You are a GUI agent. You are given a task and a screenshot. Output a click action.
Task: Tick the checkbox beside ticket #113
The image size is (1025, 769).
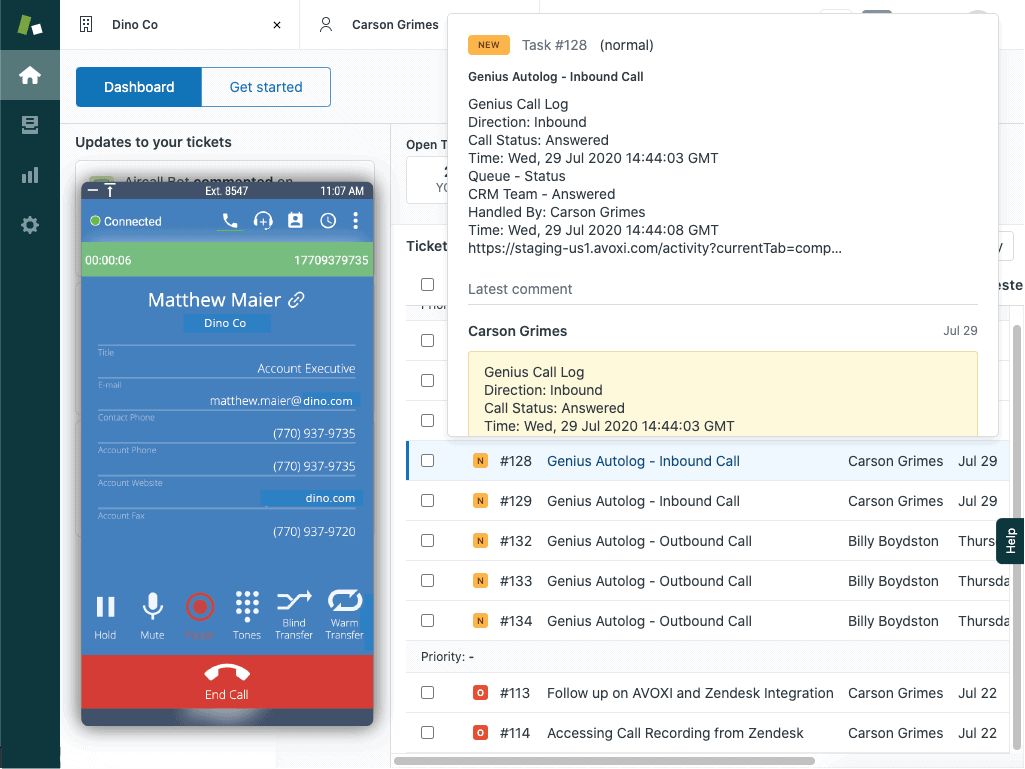pyautogui.click(x=428, y=693)
